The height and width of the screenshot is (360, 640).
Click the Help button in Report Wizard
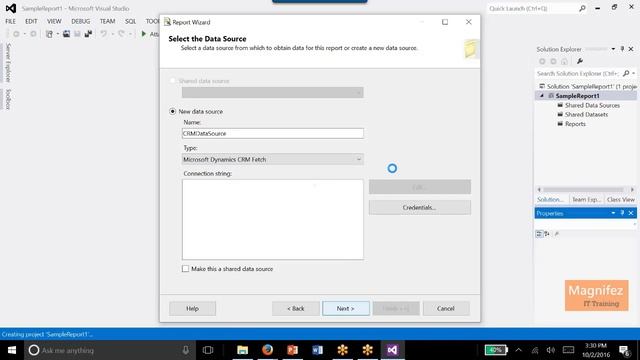coord(192,309)
